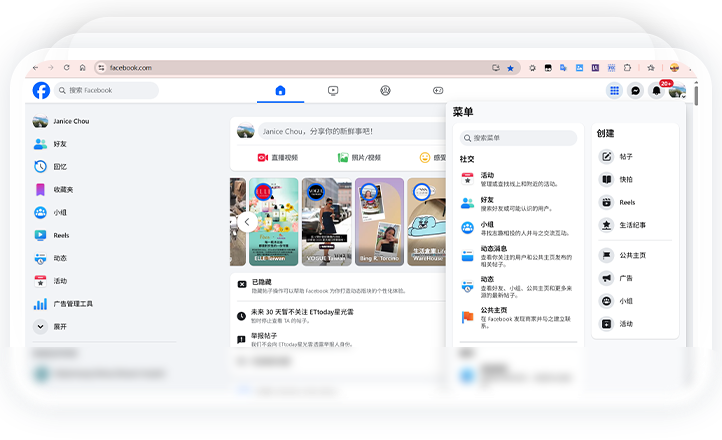Screen dimensions: 722x440
Task: Switch to the Home tab
Action: (x=280, y=90)
